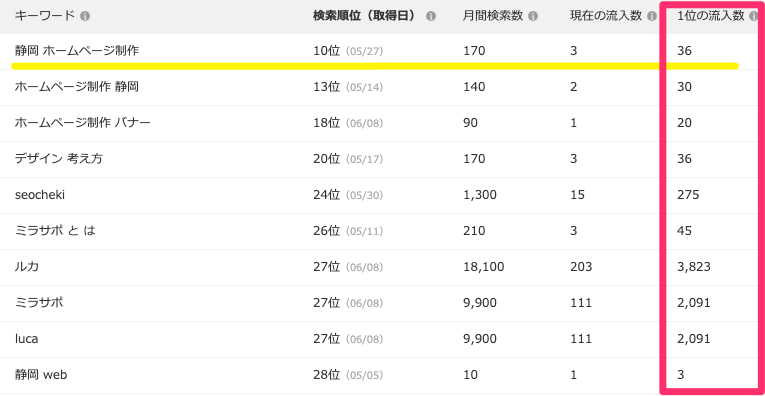
Task: Select keyword 静岡 ホームページ制作
Action: point(77,50)
